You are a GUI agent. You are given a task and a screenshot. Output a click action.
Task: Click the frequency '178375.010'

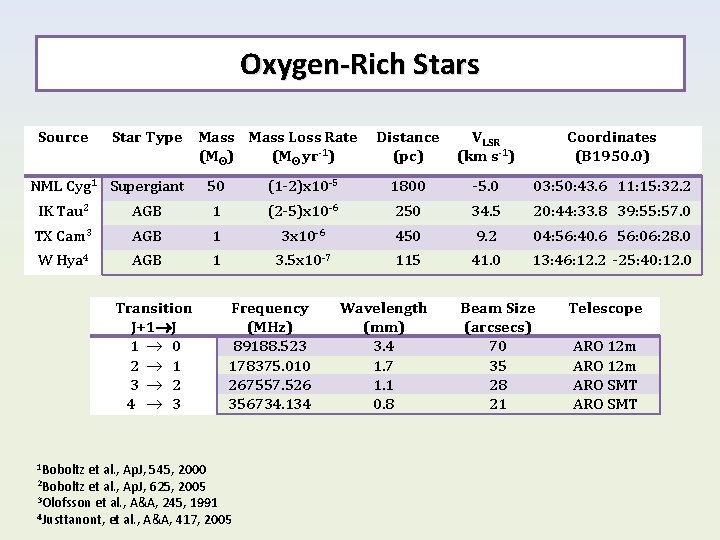tap(270, 366)
